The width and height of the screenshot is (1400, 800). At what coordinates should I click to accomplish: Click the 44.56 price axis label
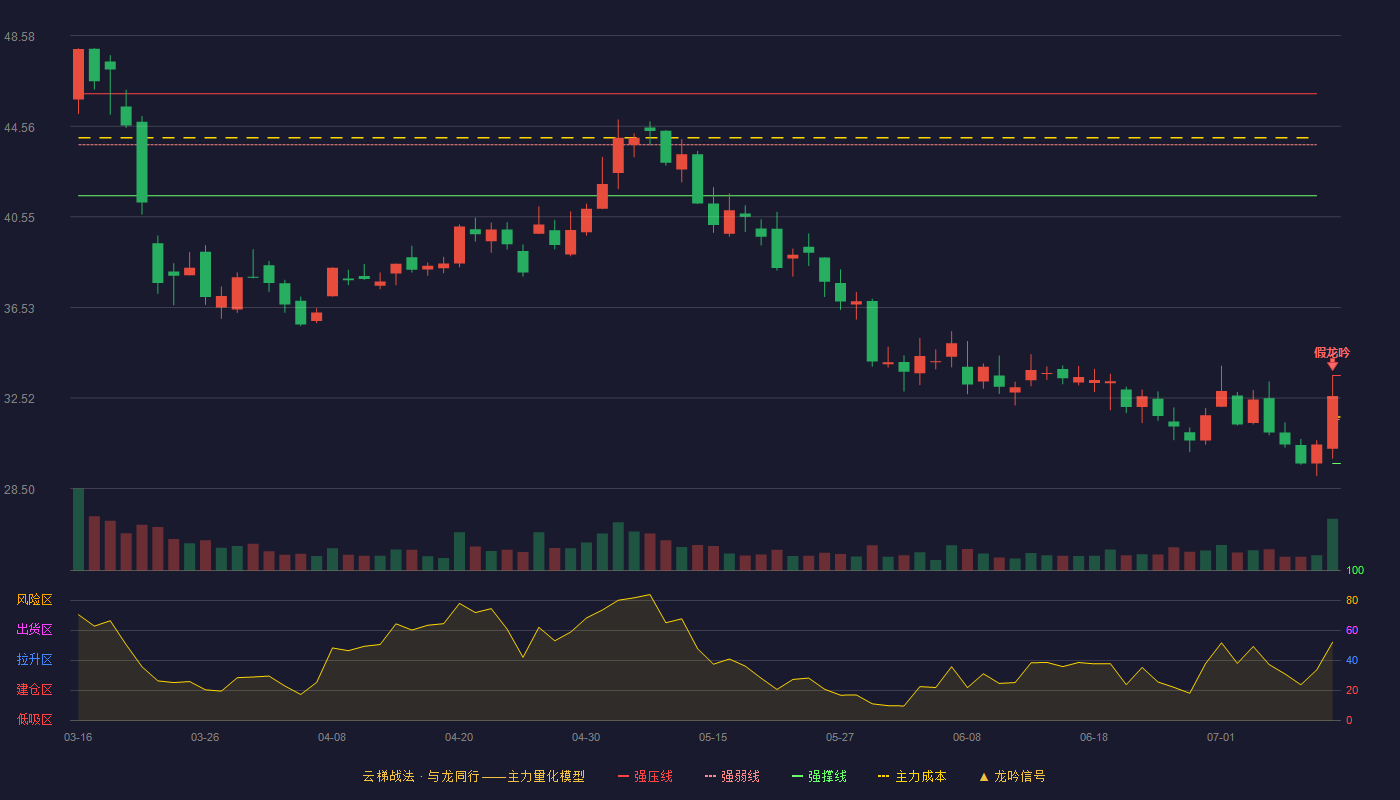[x=19, y=127]
